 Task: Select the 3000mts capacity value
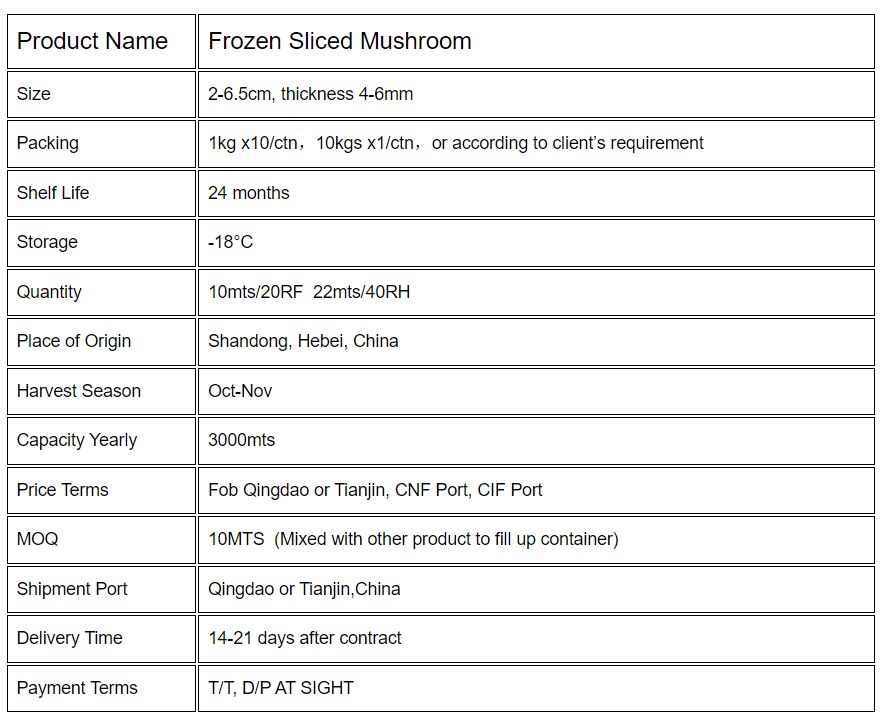(x=242, y=440)
